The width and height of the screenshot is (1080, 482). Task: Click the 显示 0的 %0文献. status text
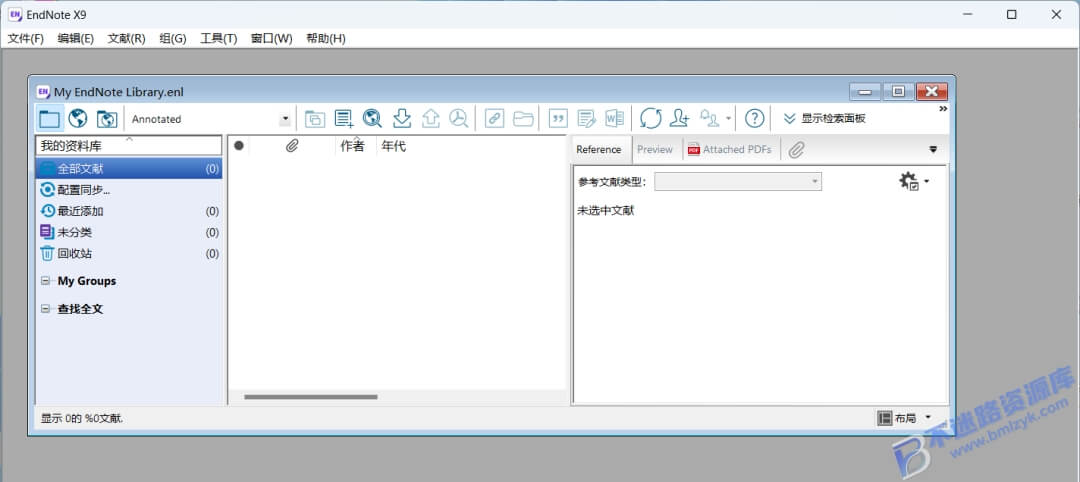tap(82, 418)
